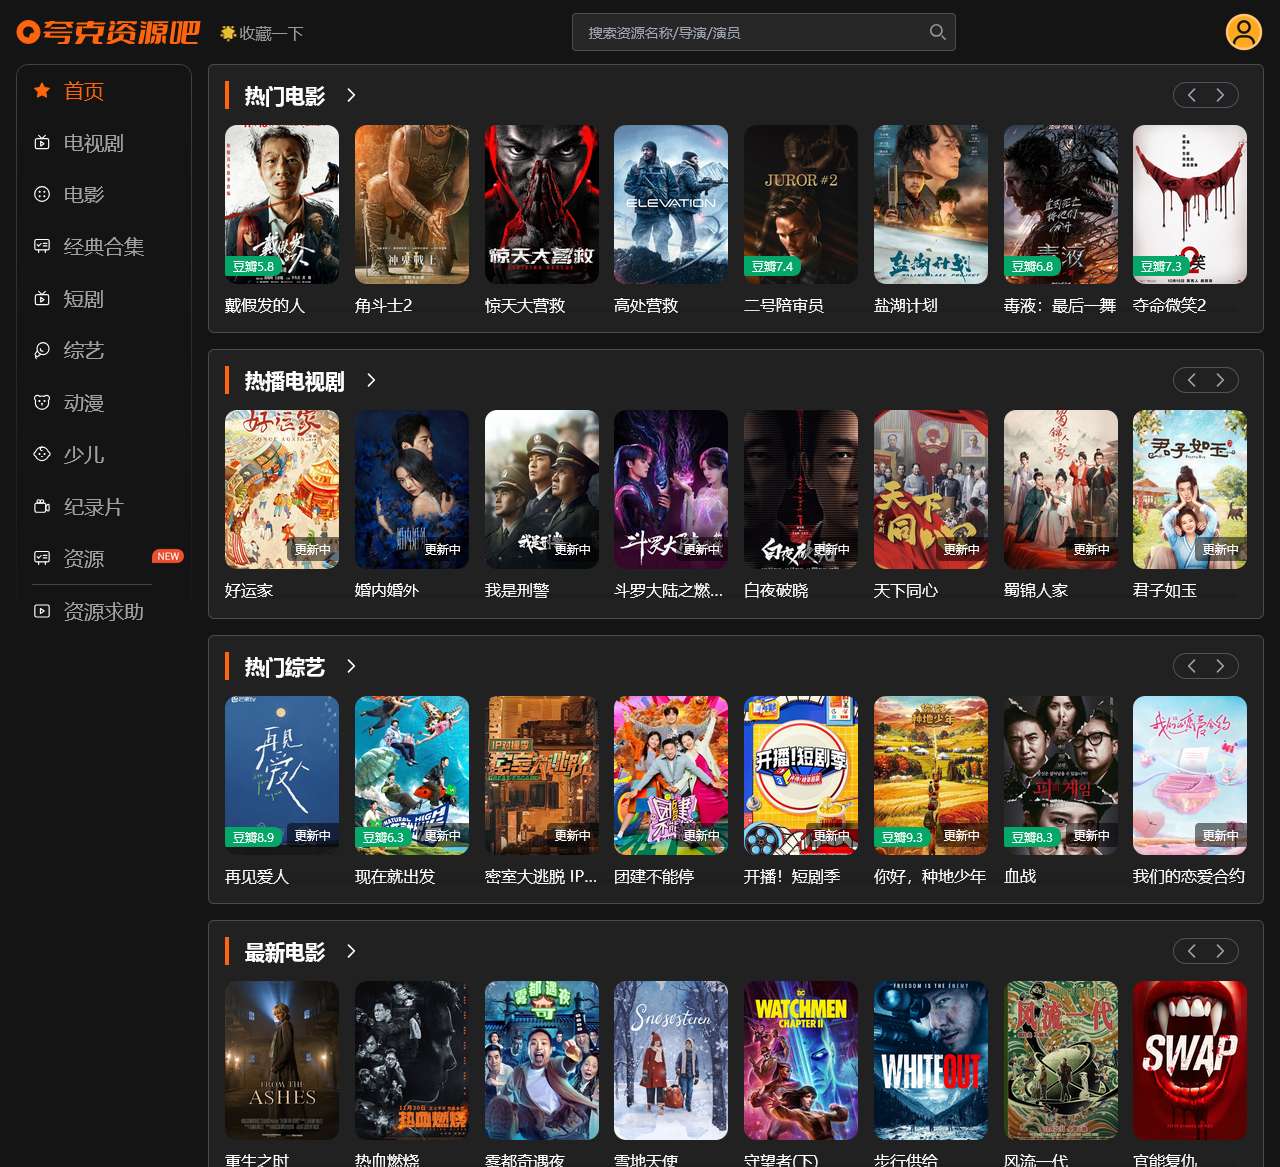Open the 毒液：最后一舞 movie poster
Viewport: 1280px width, 1167px height.
coord(1061,204)
